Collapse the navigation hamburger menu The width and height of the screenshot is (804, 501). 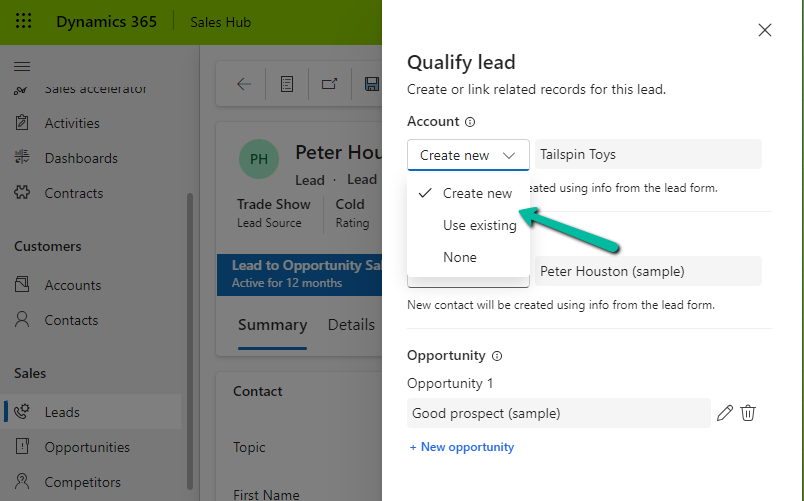(x=22, y=67)
